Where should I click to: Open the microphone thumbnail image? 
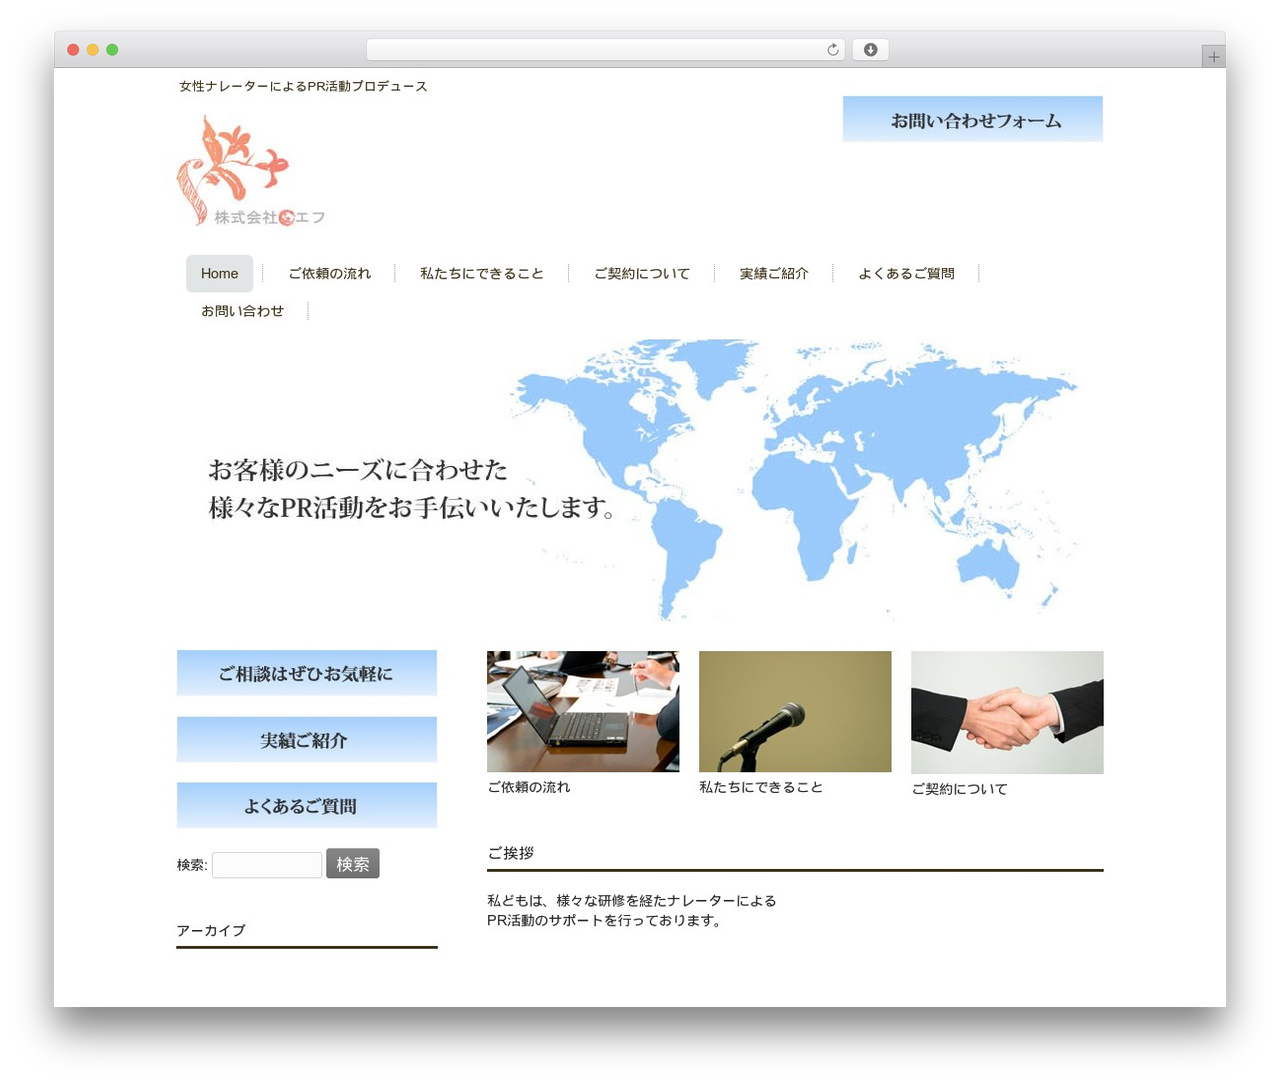click(795, 711)
